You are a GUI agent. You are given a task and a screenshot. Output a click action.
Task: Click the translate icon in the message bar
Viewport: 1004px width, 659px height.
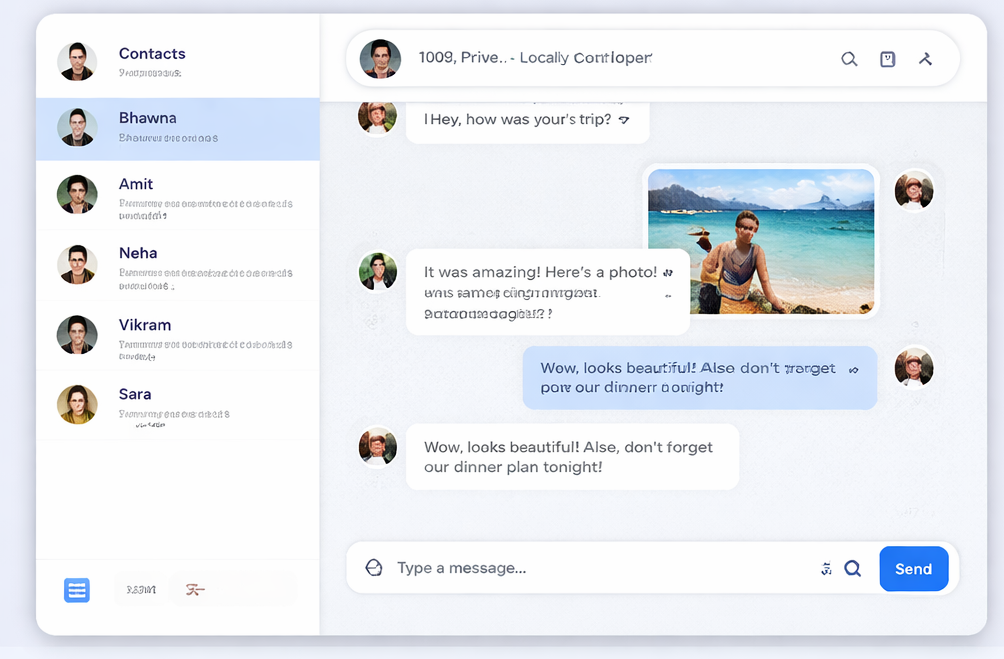825,568
